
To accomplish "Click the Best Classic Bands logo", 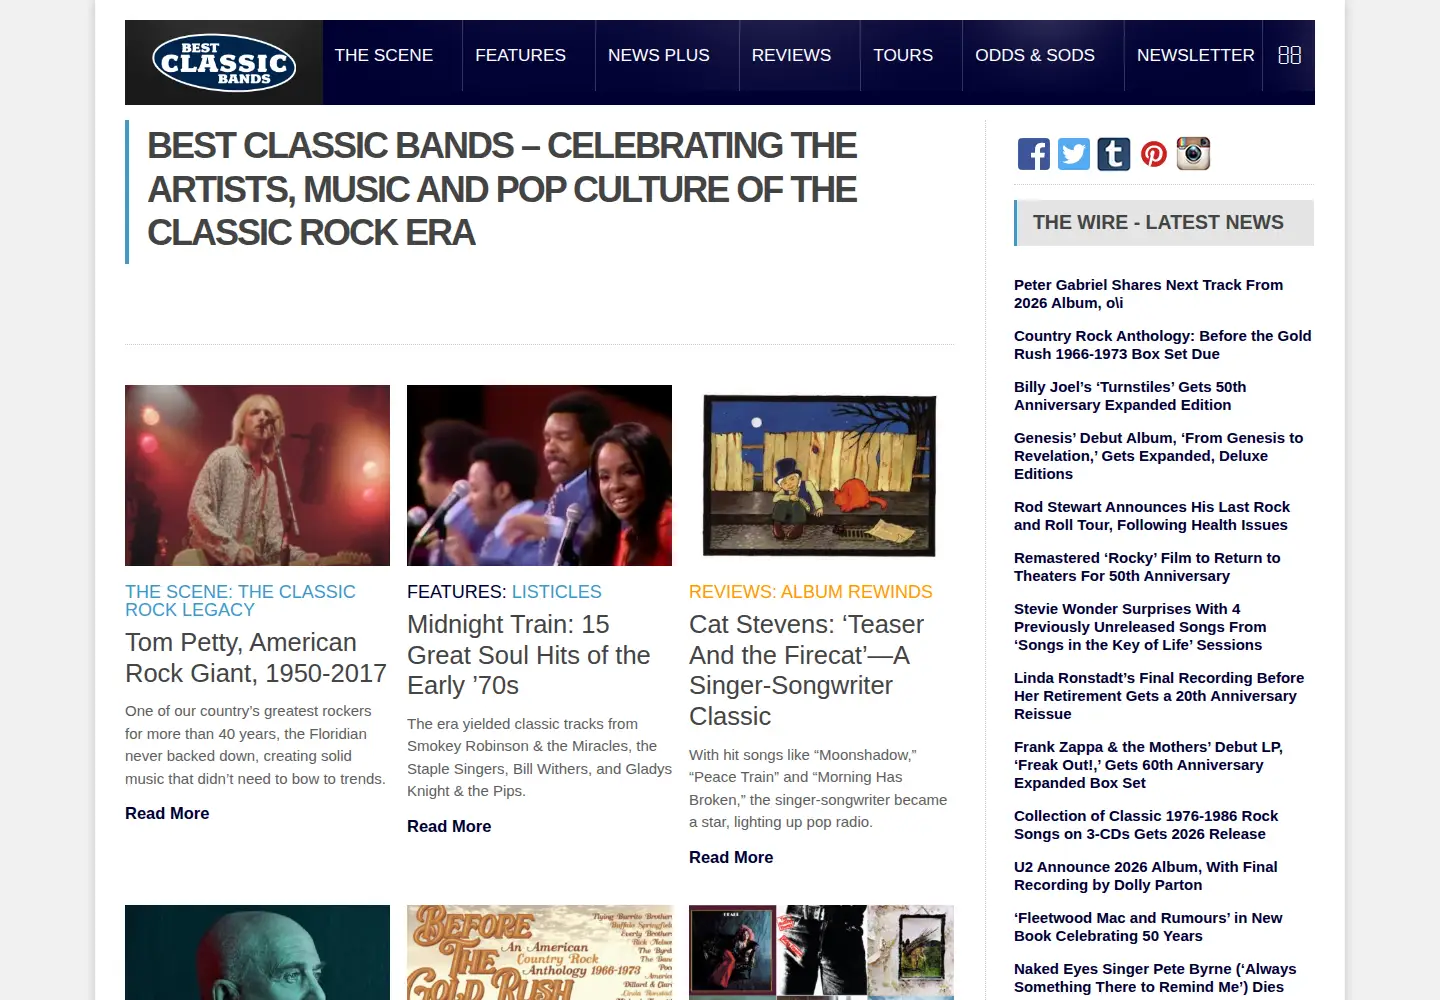I will (x=224, y=63).
